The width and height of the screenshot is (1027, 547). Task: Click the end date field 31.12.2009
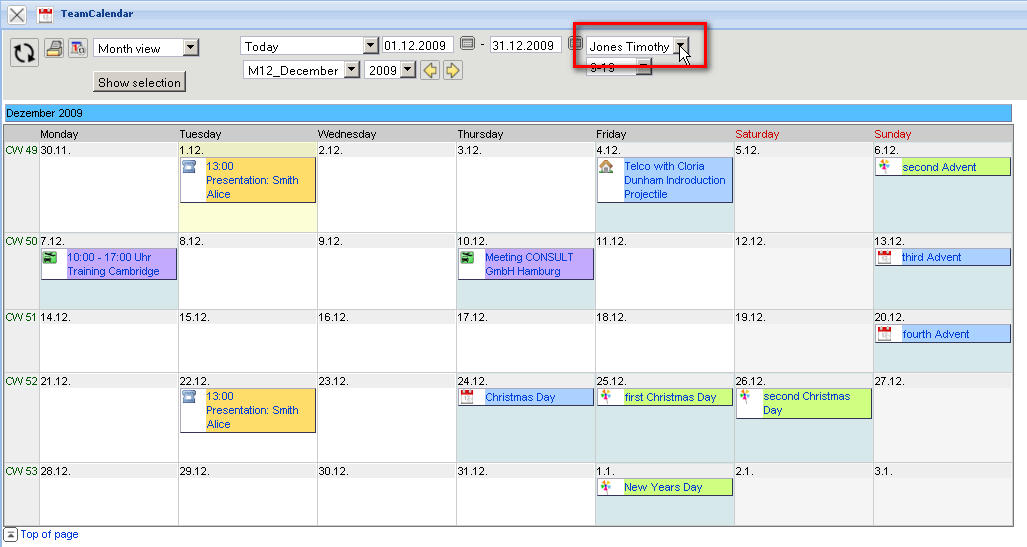coord(525,46)
